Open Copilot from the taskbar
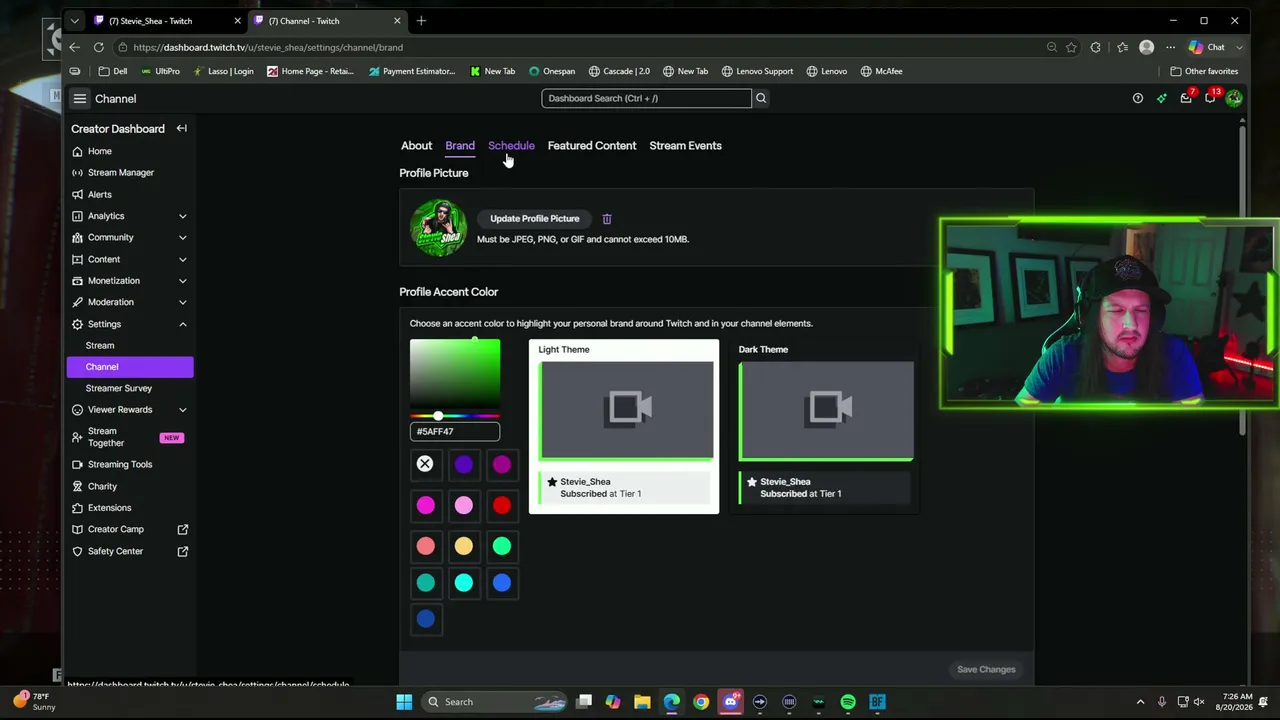The height and width of the screenshot is (720, 1280). [613, 702]
